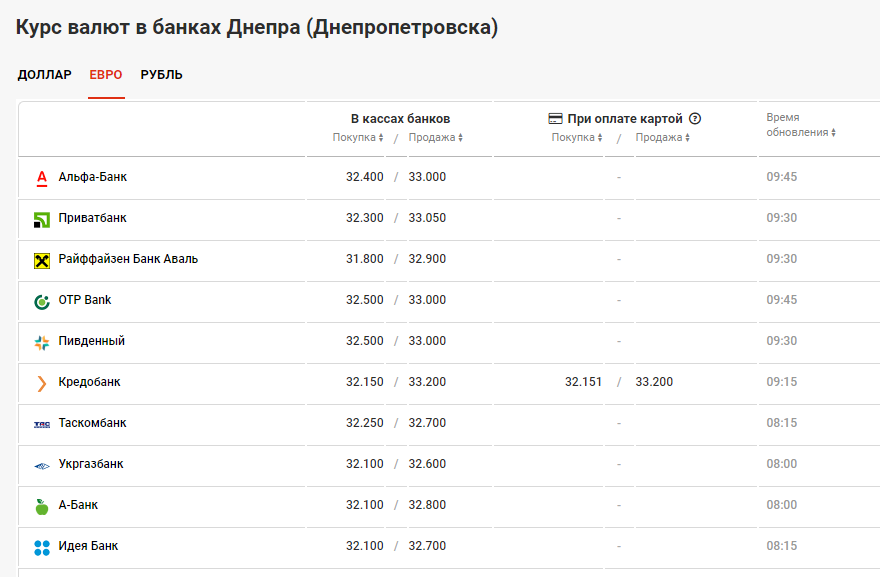Select the ЕВРО tab
Viewport: 880px width, 577px height.
[106, 75]
